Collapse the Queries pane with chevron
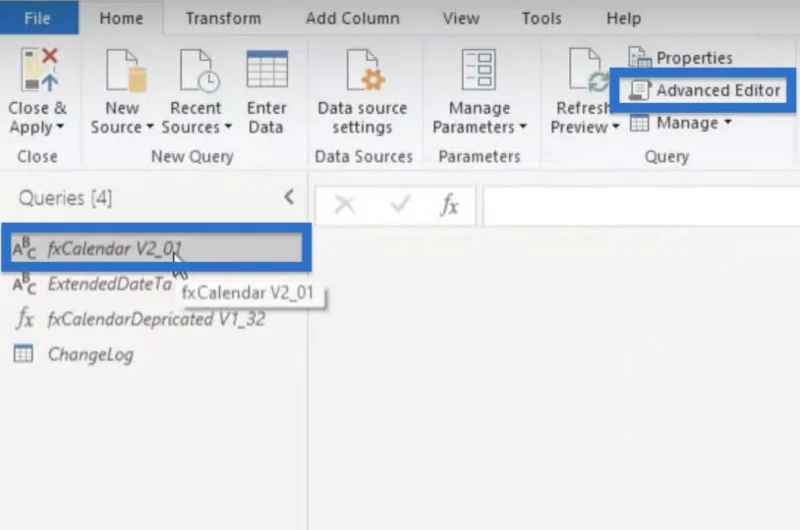800x530 pixels. coord(289,197)
